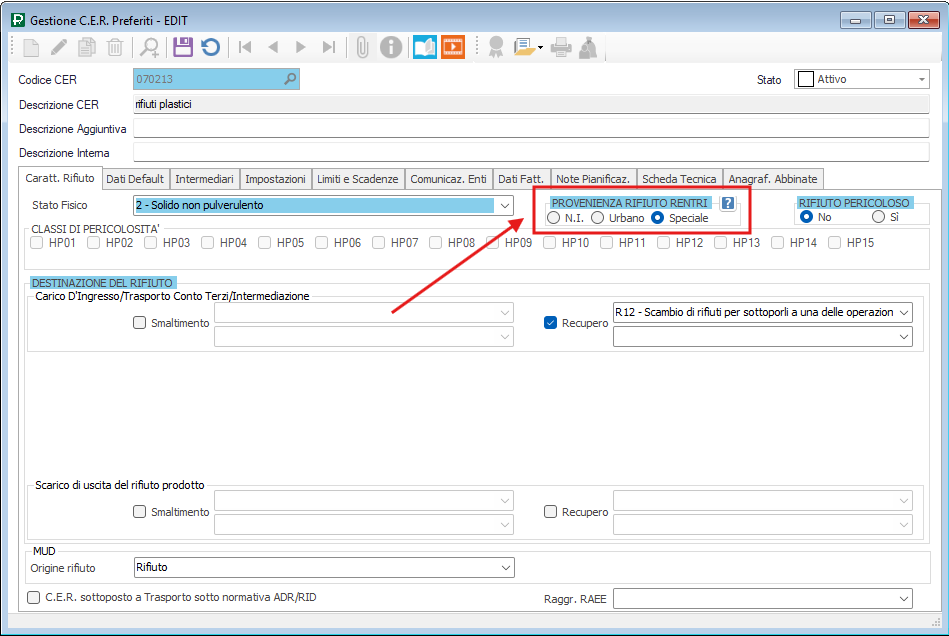Click the blue Refresh arrow icon

click(x=210, y=47)
